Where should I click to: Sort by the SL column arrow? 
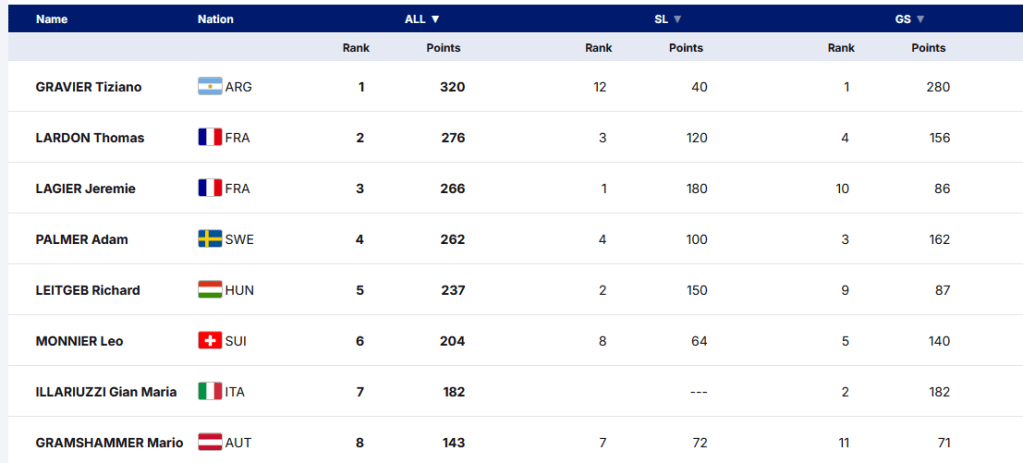[677, 19]
